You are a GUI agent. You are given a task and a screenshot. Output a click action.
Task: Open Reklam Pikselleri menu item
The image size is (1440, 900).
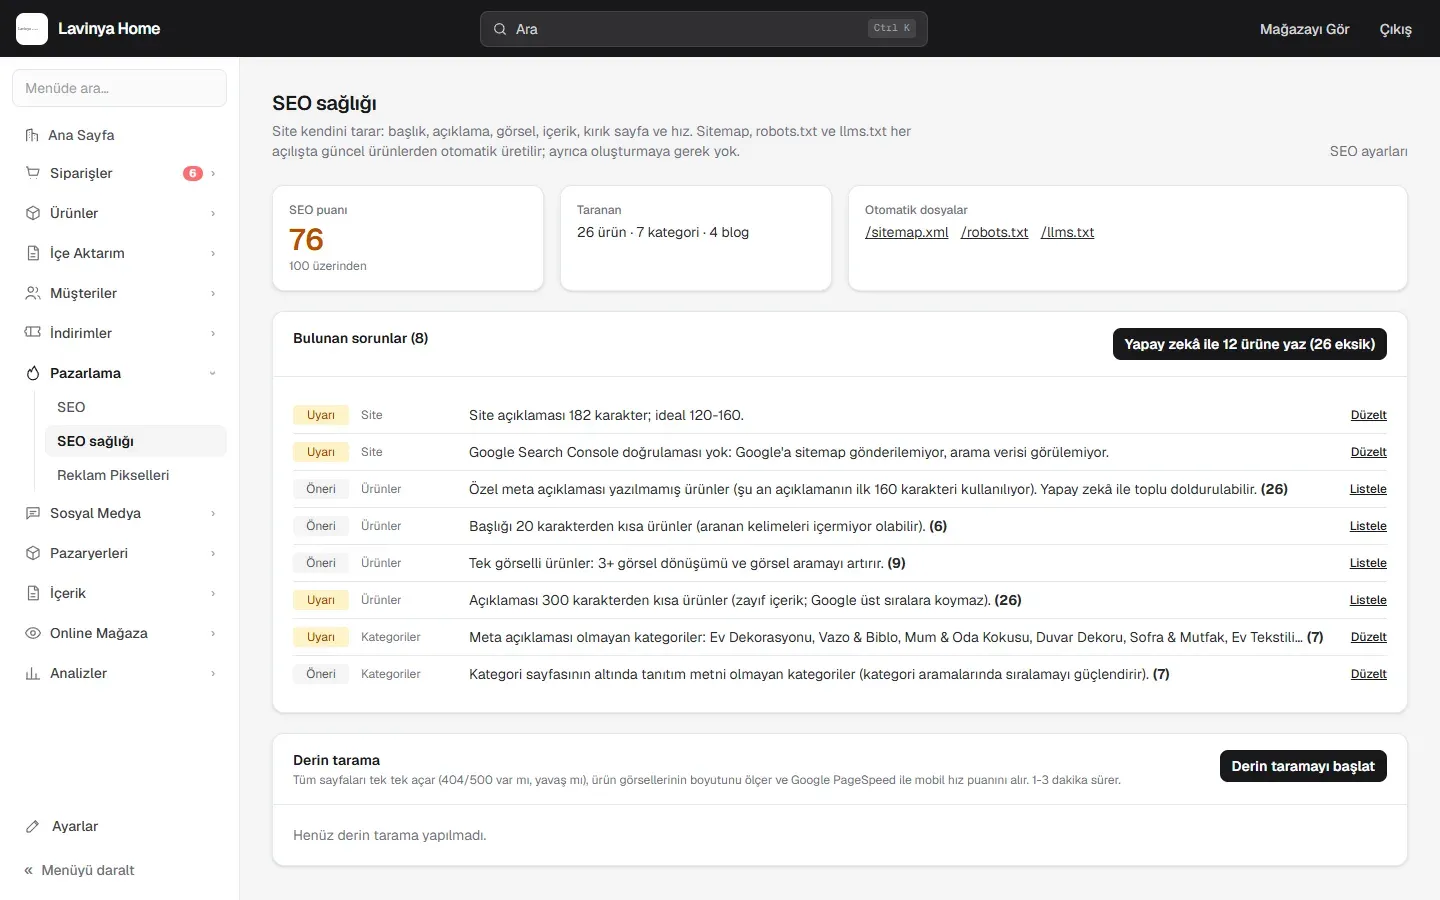click(x=135, y=475)
